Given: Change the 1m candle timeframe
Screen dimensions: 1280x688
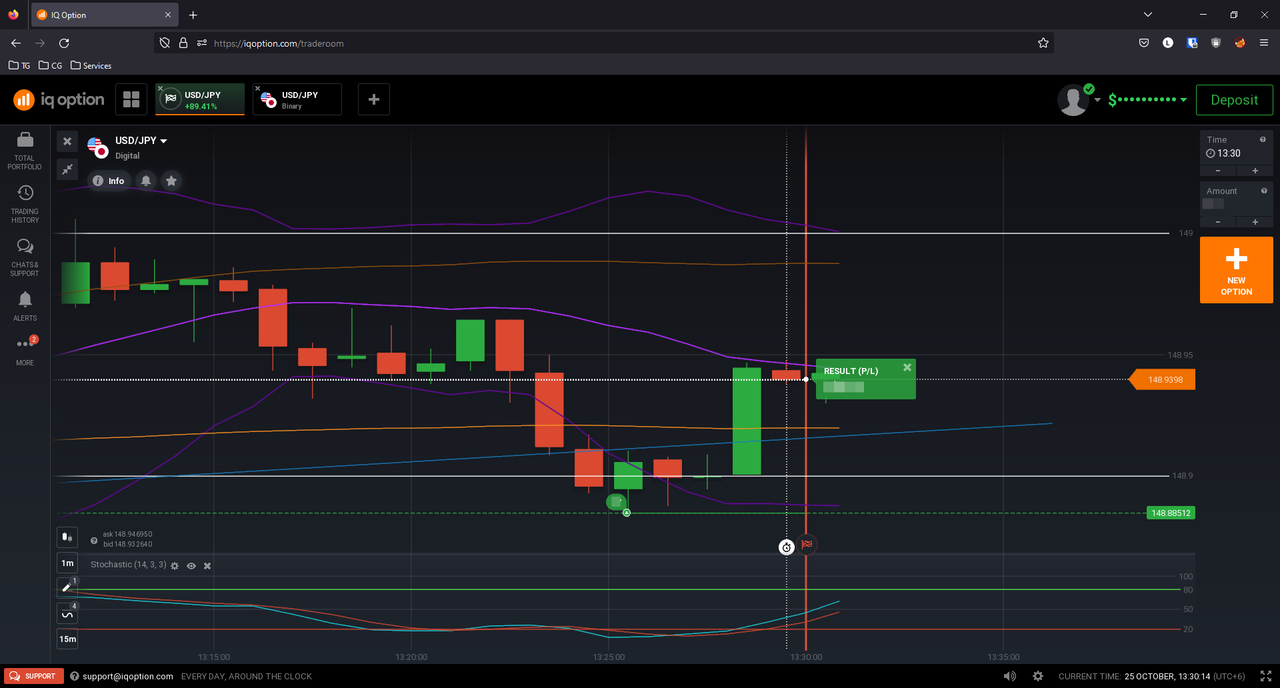Looking at the screenshot, I should pos(67,563).
